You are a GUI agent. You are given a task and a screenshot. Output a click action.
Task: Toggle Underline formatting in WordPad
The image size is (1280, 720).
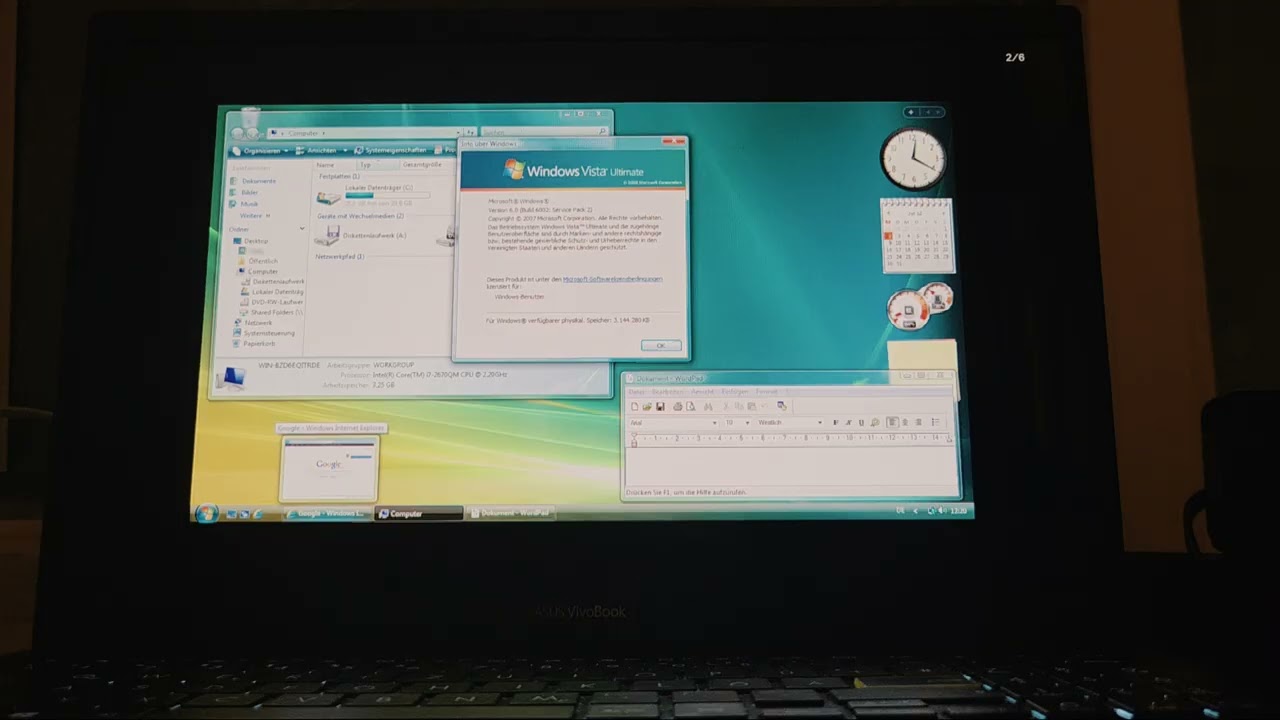click(x=861, y=422)
